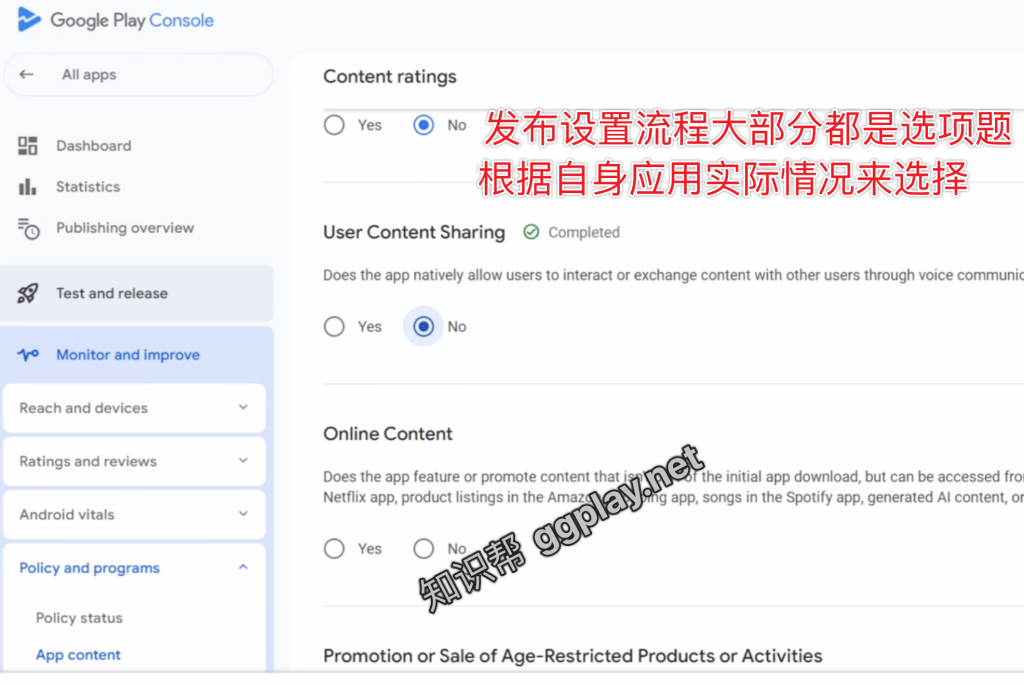Choose Yes for Online Content
The height and width of the screenshot is (685, 1024).
334,549
